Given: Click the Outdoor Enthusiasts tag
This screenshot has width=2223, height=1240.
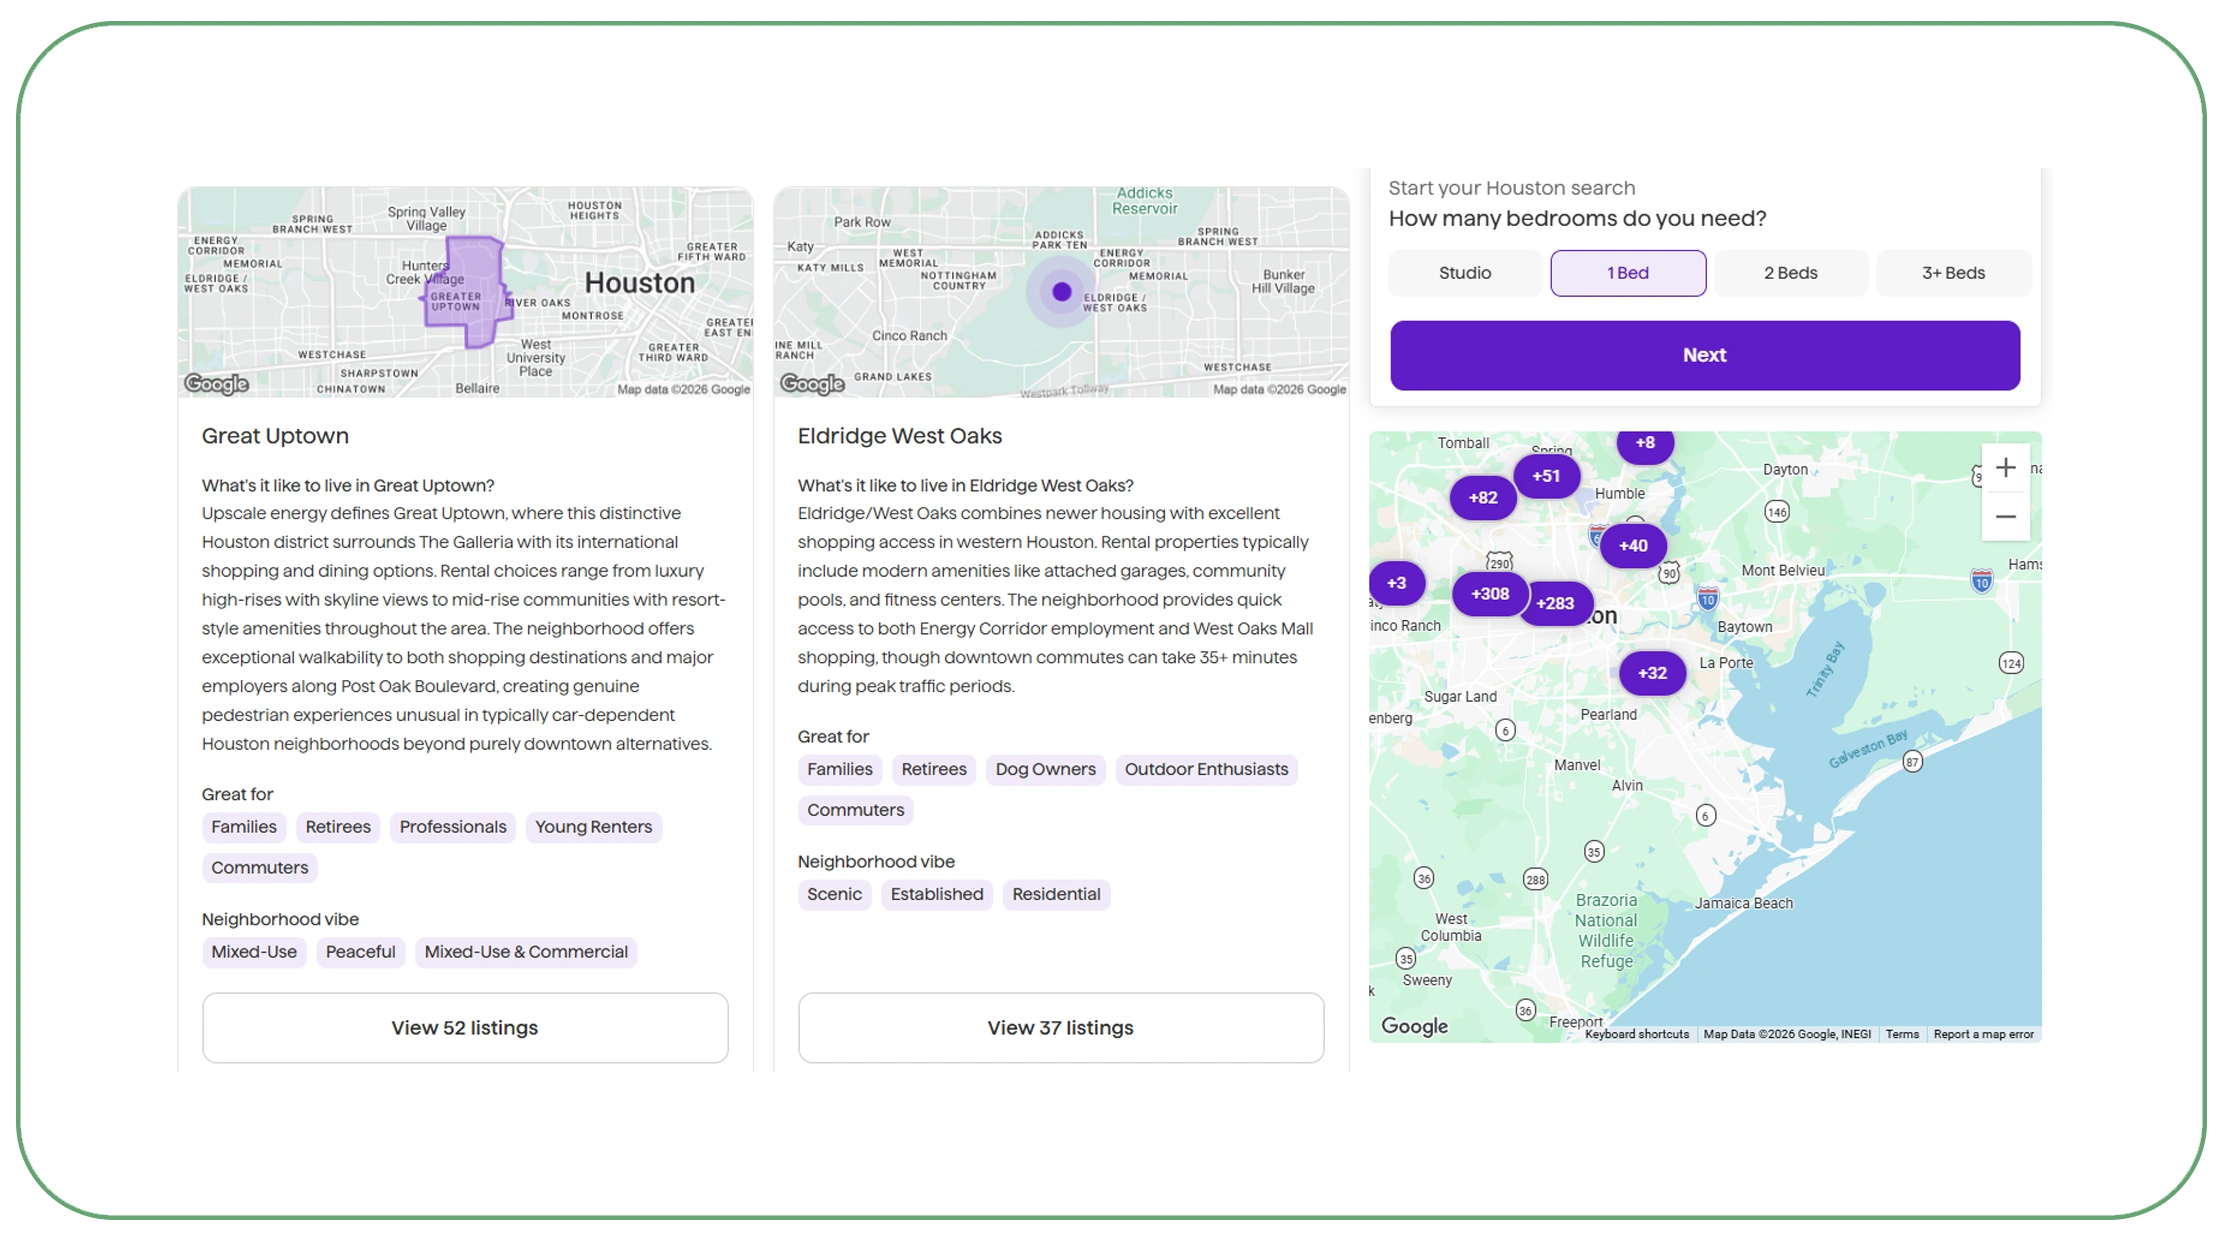Looking at the screenshot, I should 1206,769.
